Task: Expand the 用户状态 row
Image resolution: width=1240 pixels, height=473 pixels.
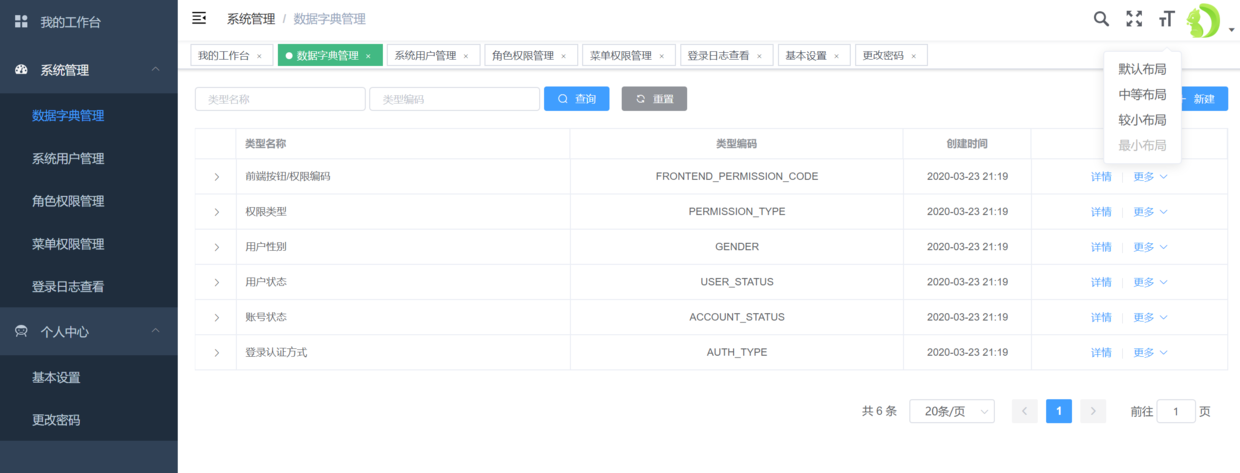Action: click(216, 282)
